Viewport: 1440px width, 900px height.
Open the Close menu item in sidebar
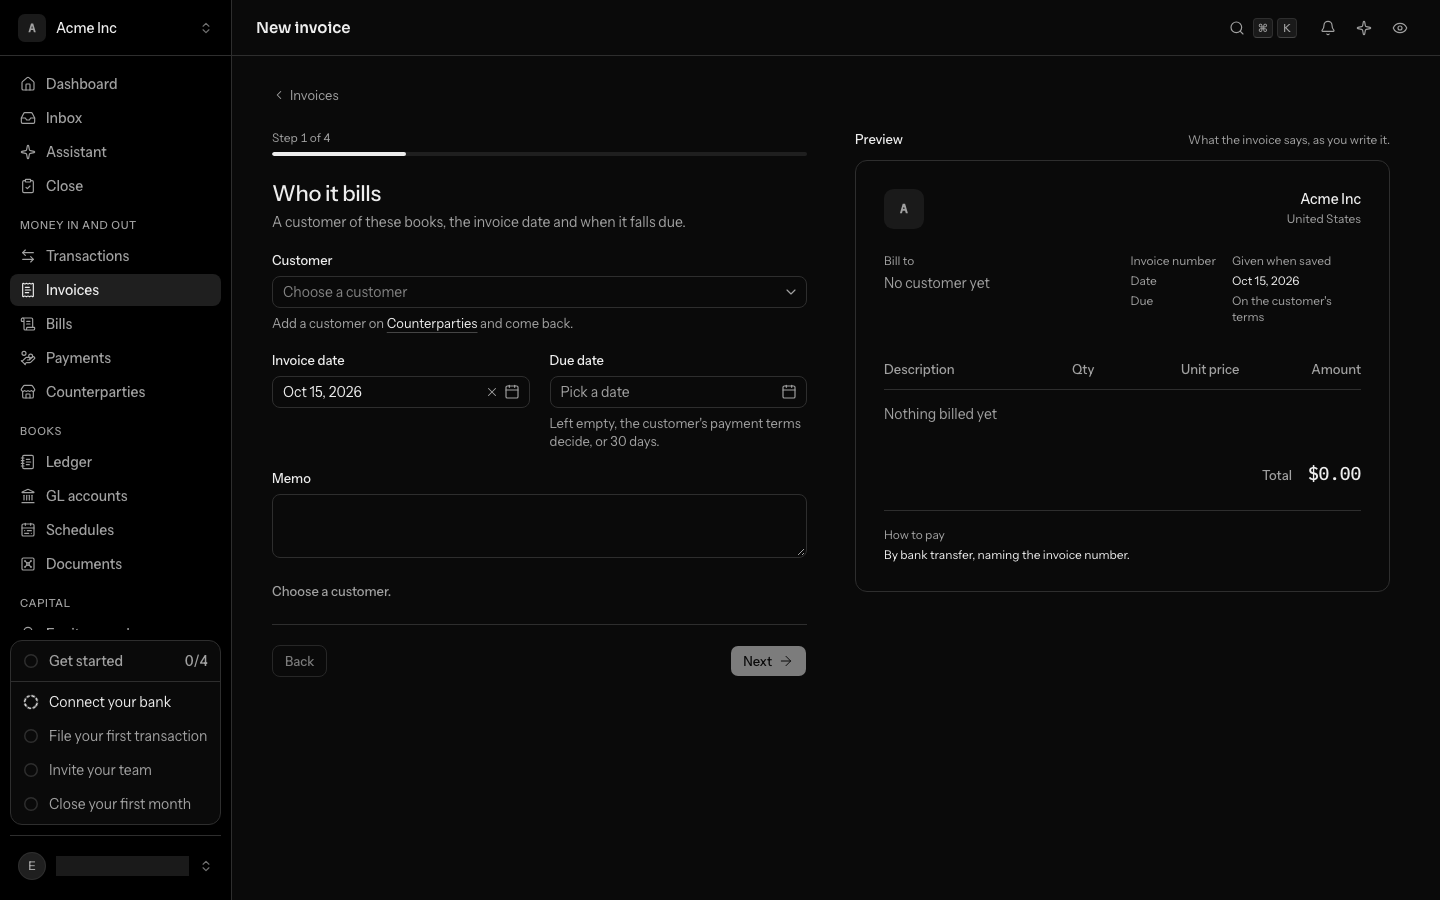(x=115, y=186)
